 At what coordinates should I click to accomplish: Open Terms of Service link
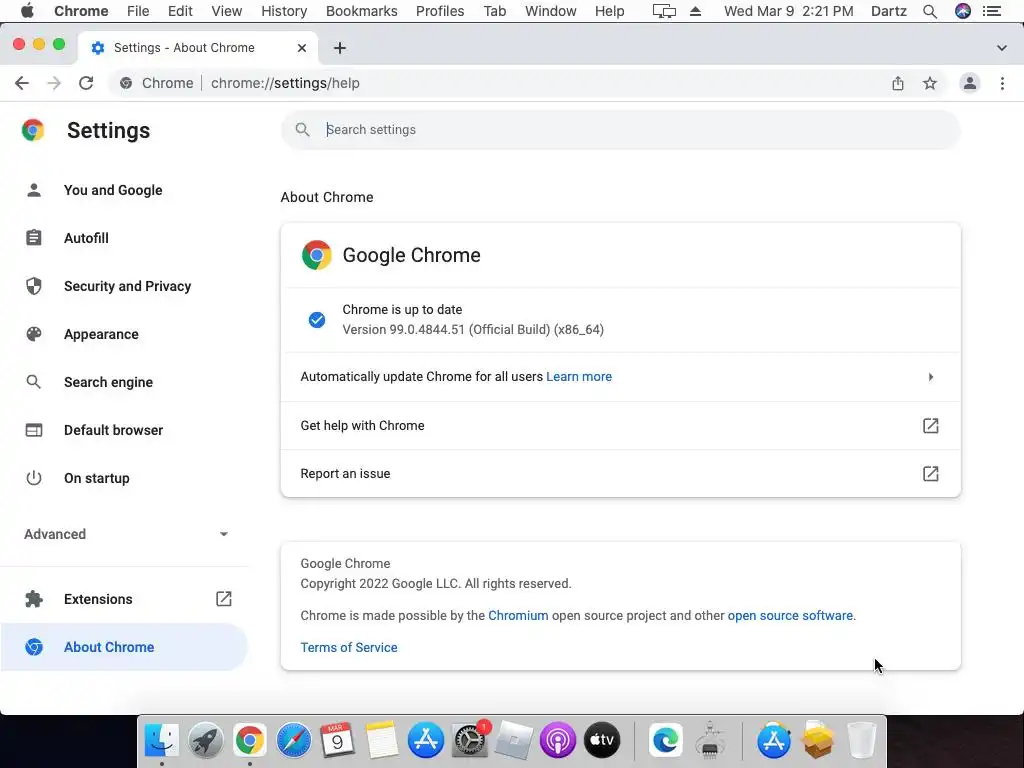tap(349, 647)
